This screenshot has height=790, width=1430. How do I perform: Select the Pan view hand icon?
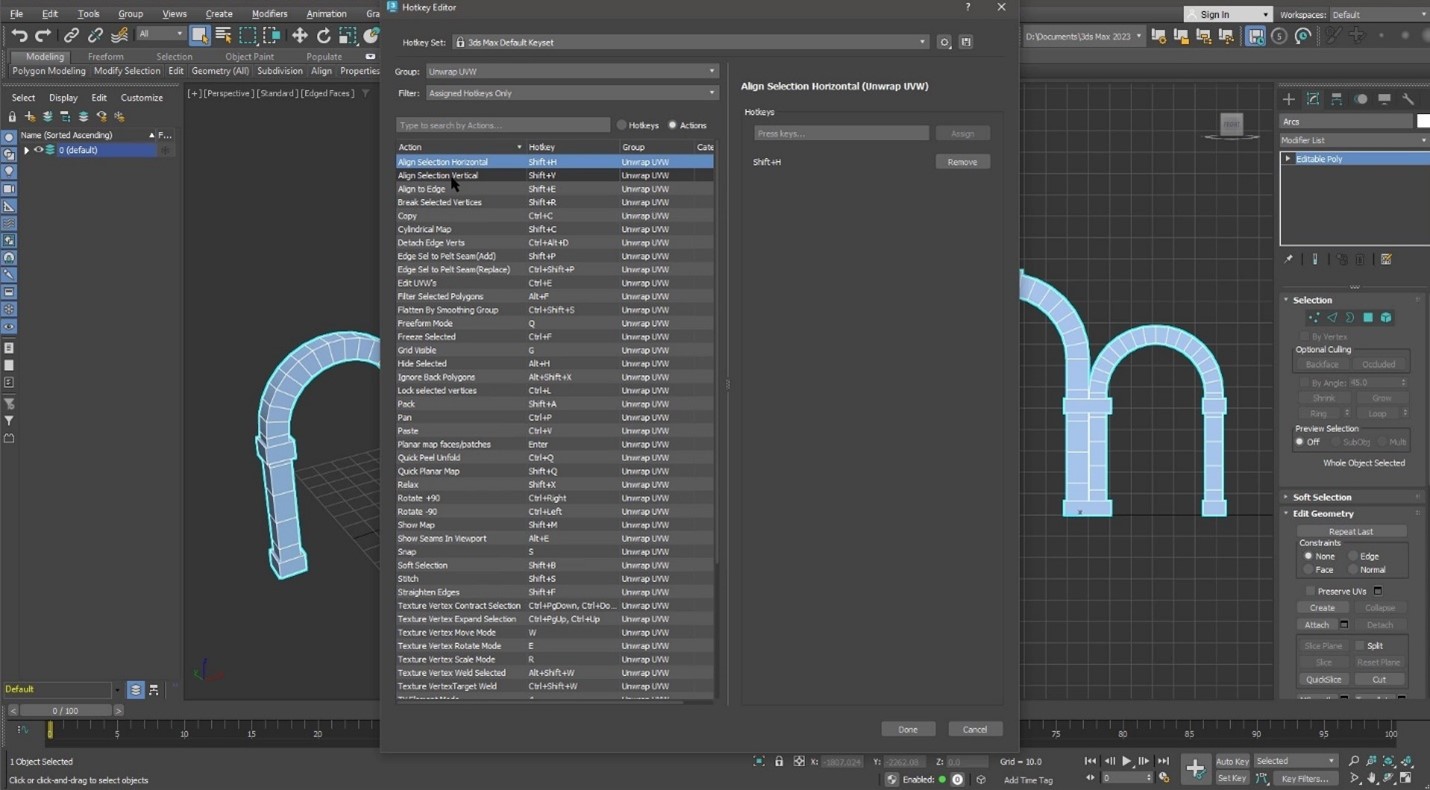[x=1371, y=778]
